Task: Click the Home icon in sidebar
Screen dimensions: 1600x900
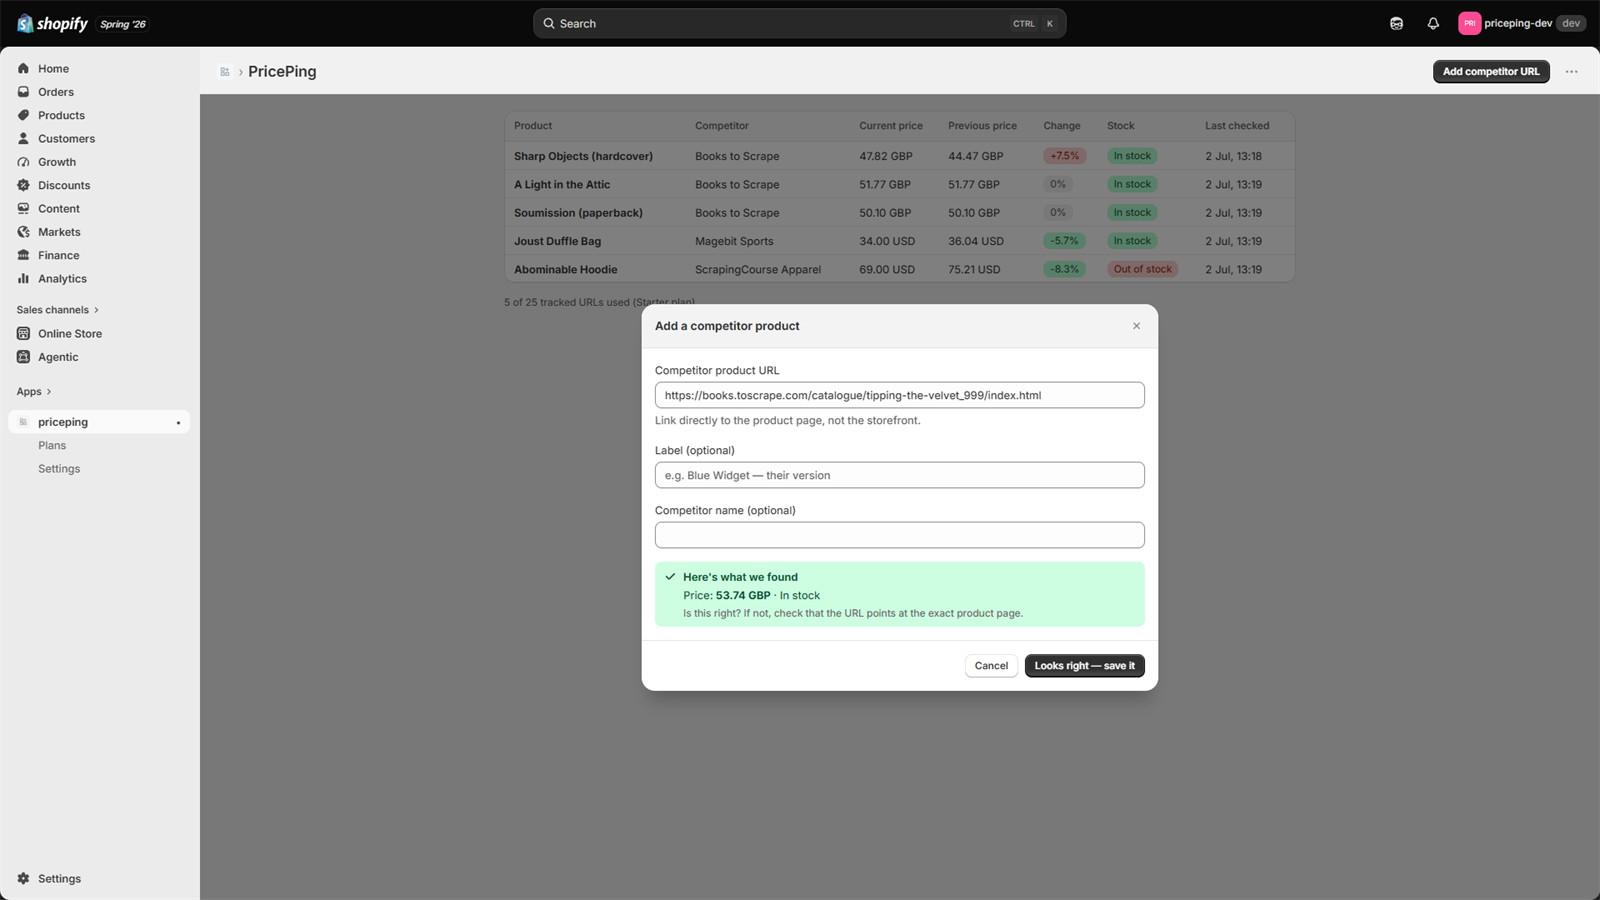Action: pos(23,69)
